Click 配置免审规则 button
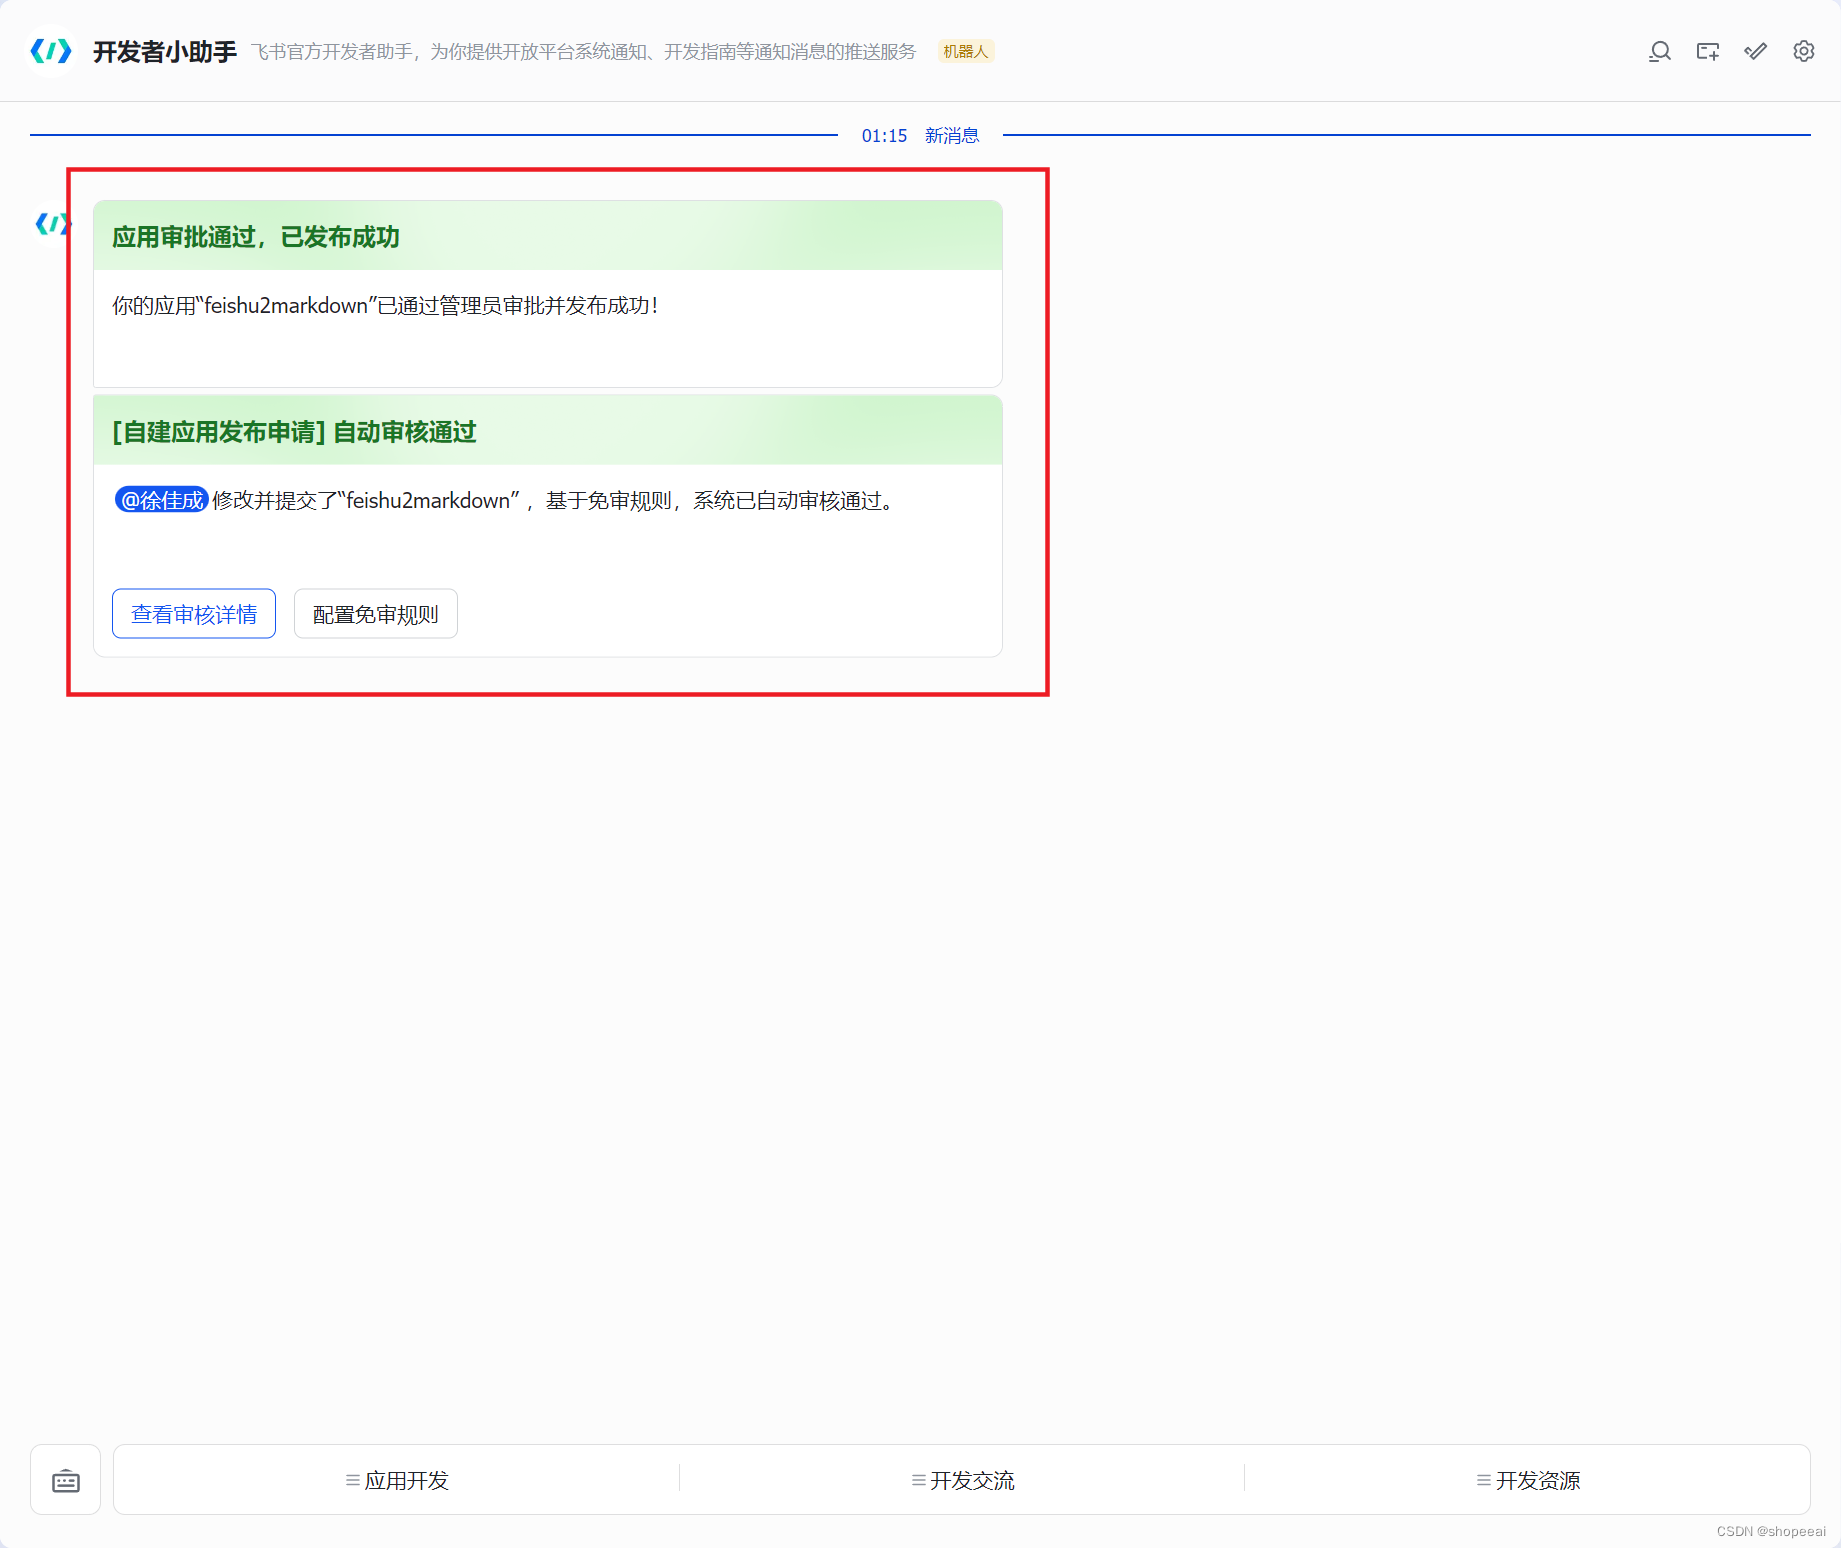Screen dimensions: 1841x1548 click(376, 614)
